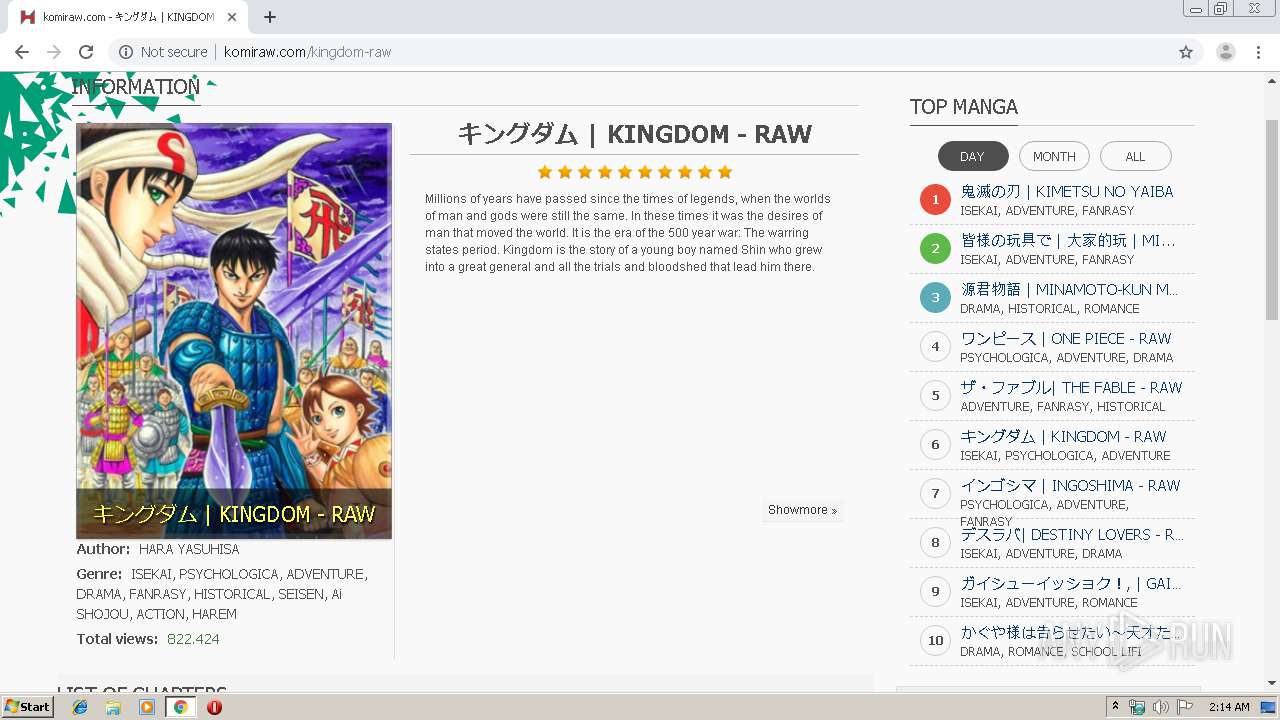This screenshot has height=720, width=1280.
Task: Click the fifth rating star
Action: pos(625,172)
